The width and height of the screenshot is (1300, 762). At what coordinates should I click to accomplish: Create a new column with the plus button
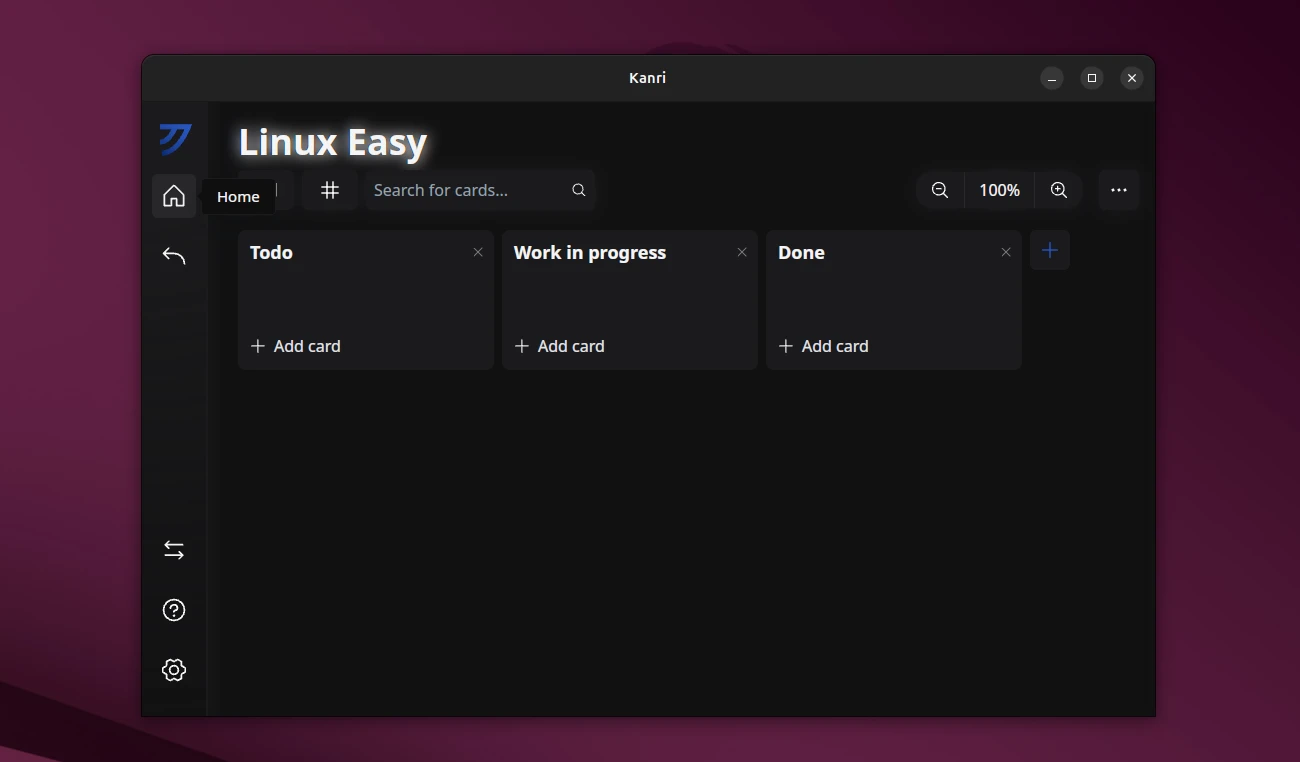point(1050,251)
